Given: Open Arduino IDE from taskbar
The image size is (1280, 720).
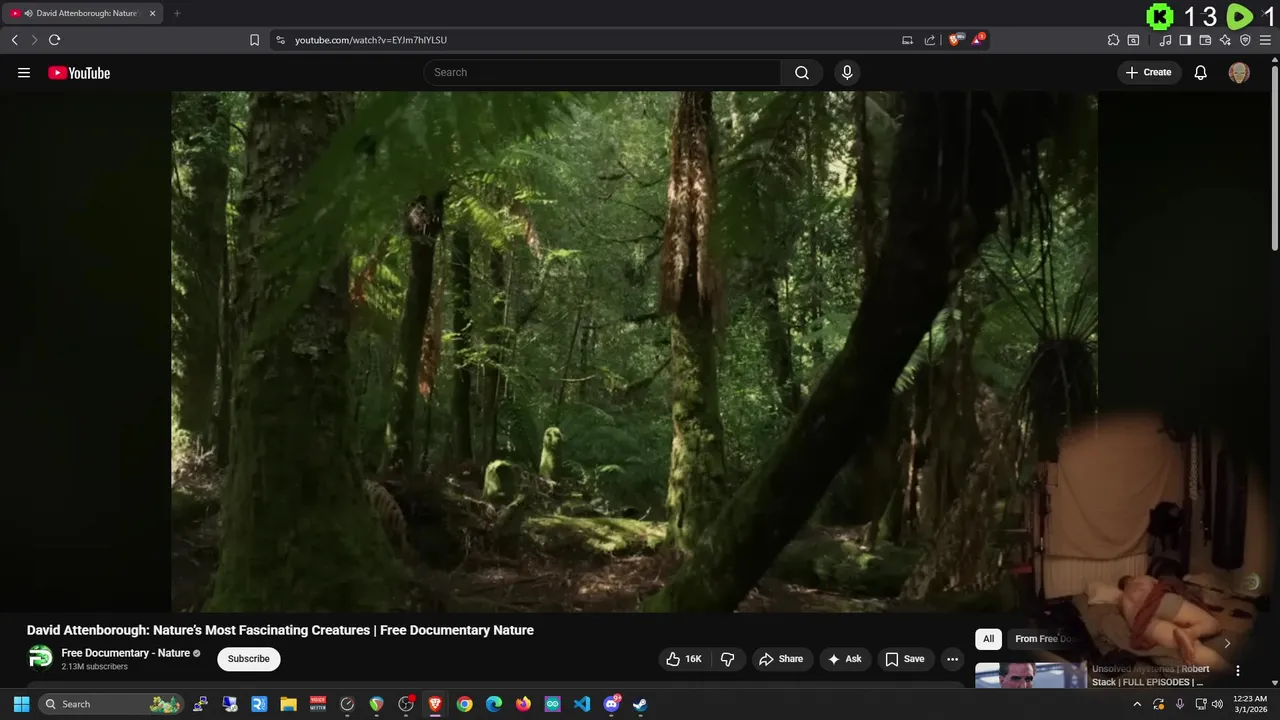Looking at the screenshot, I should point(552,704).
